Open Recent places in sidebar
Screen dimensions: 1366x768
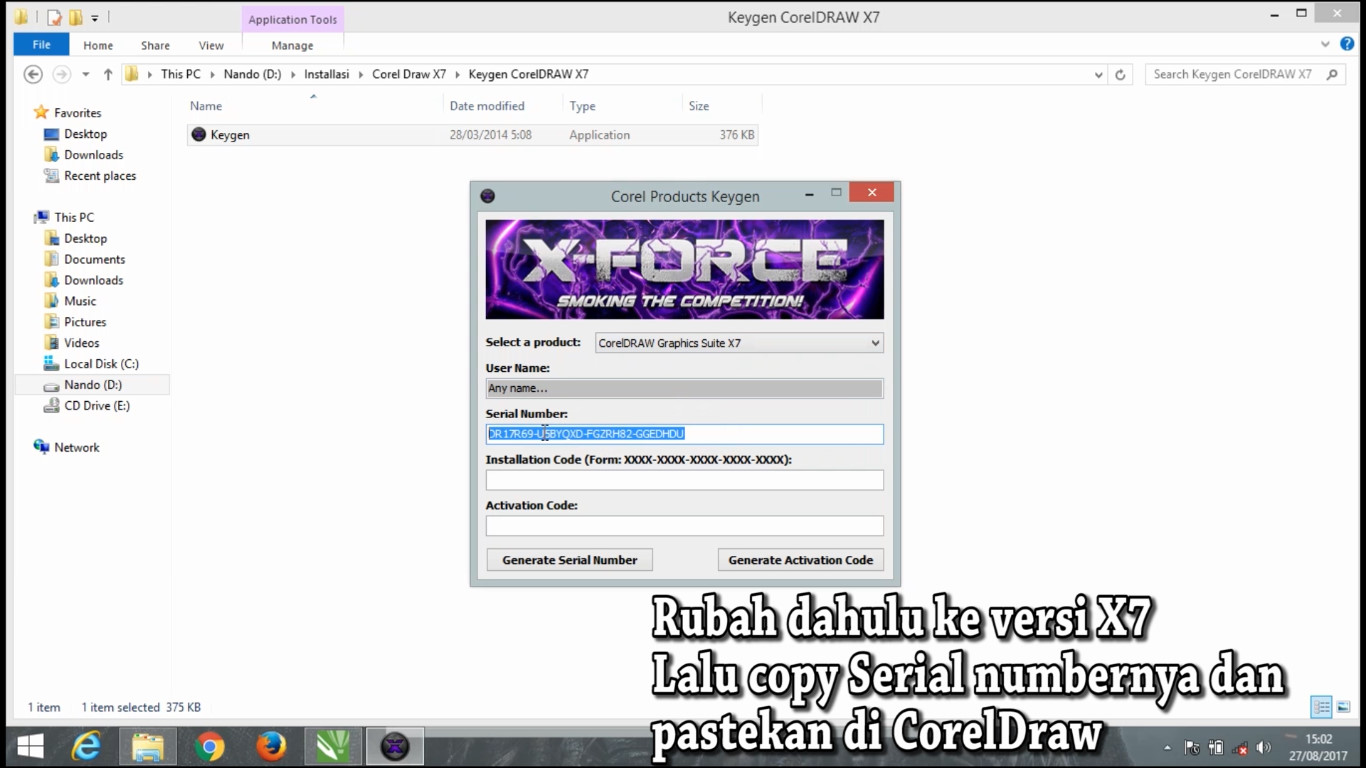click(x=99, y=176)
